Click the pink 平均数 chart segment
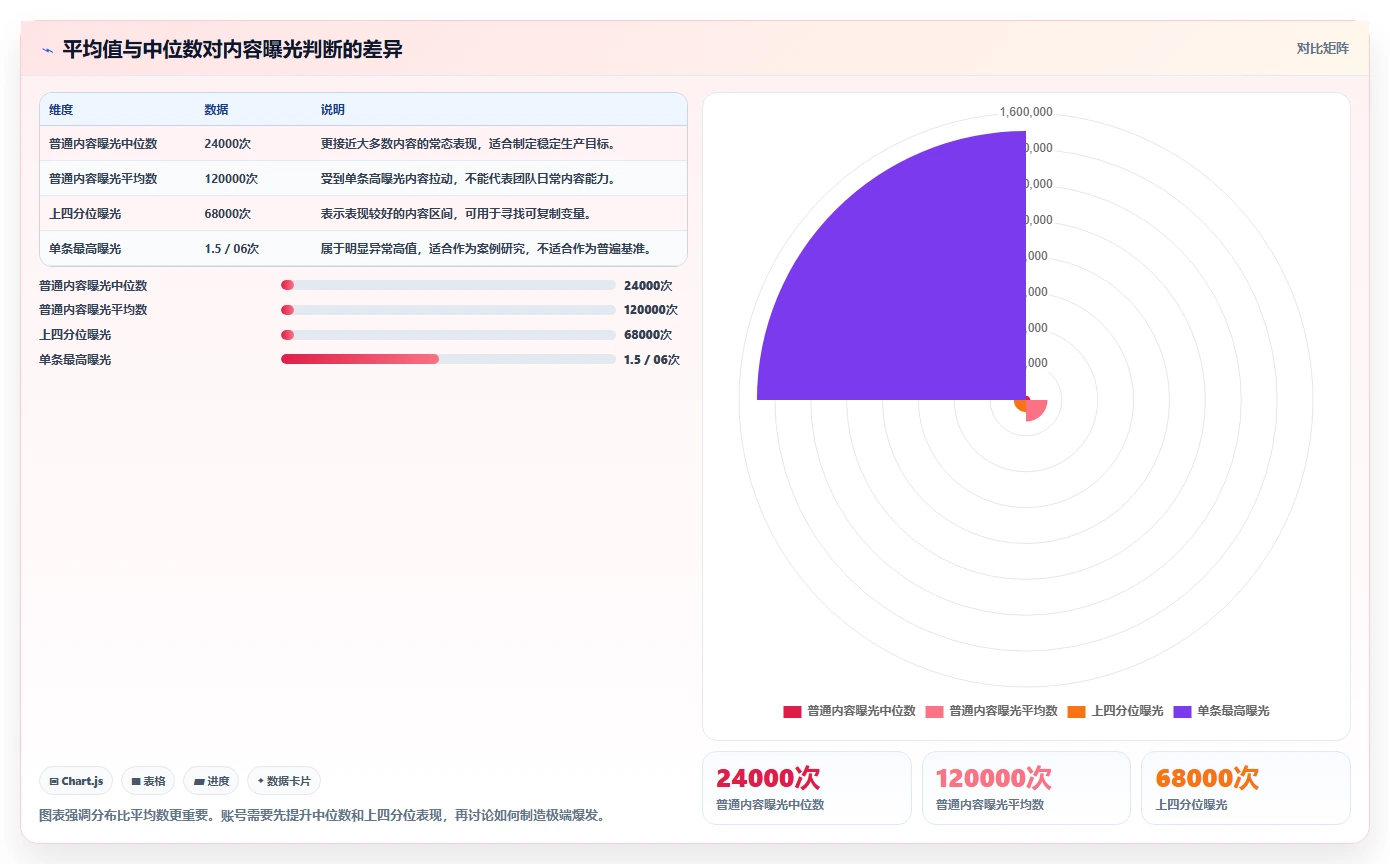Screen dimensions: 1390x864 point(1035,409)
